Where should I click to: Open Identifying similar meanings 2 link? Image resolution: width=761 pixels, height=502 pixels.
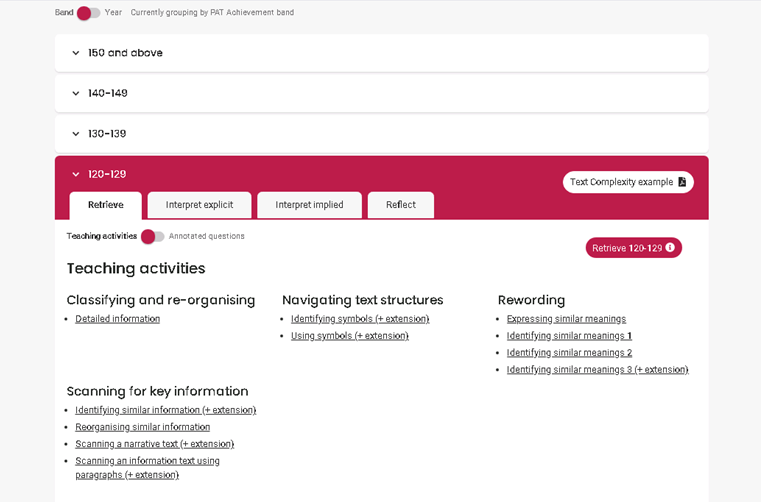coord(569,353)
